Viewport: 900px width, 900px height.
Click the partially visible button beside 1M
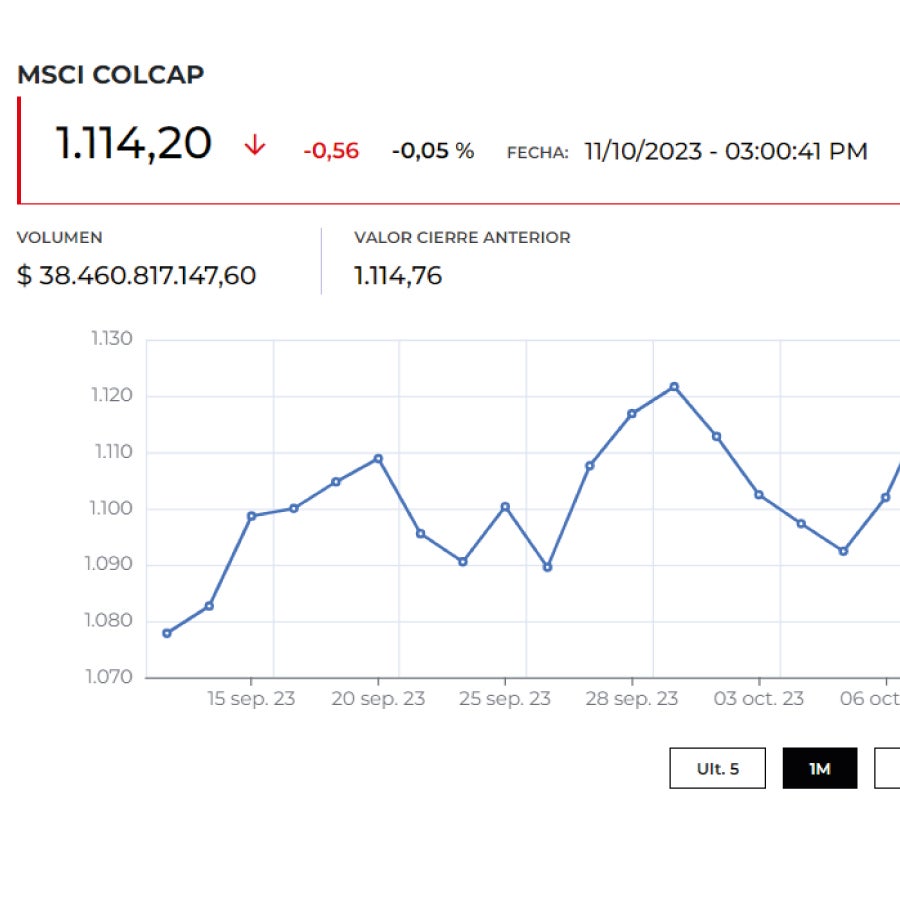pyautogui.click(x=890, y=768)
